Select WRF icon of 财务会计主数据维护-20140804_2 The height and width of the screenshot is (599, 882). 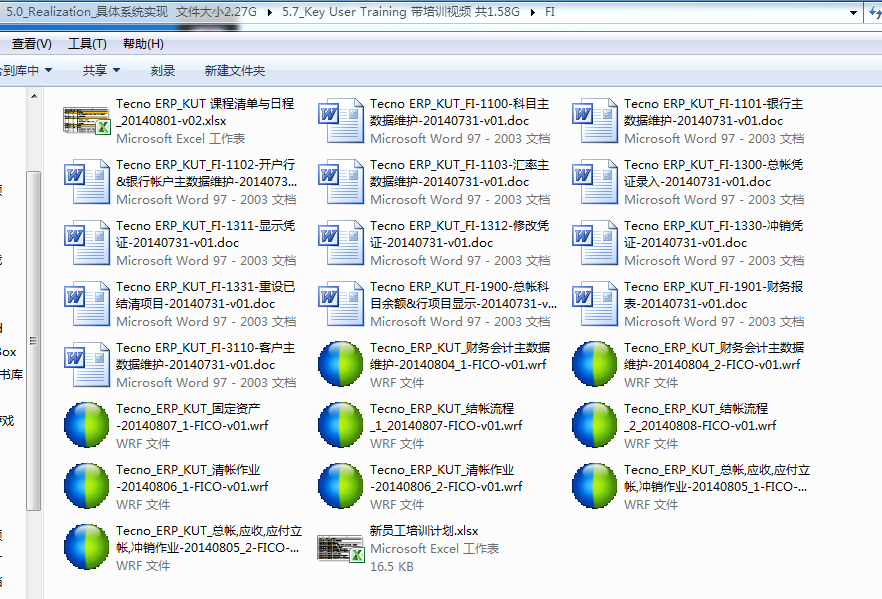click(595, 364)
